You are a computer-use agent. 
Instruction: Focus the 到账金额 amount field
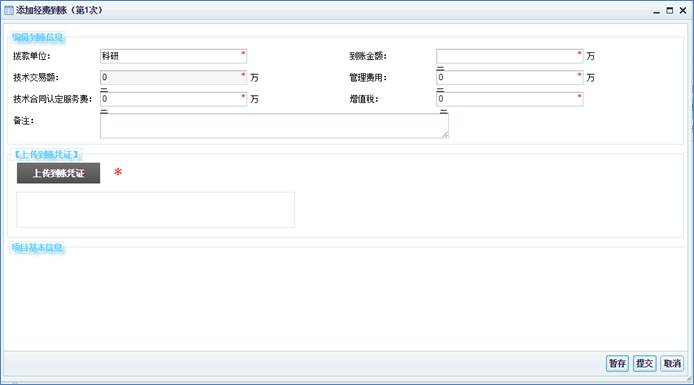(x=509, y=56)
